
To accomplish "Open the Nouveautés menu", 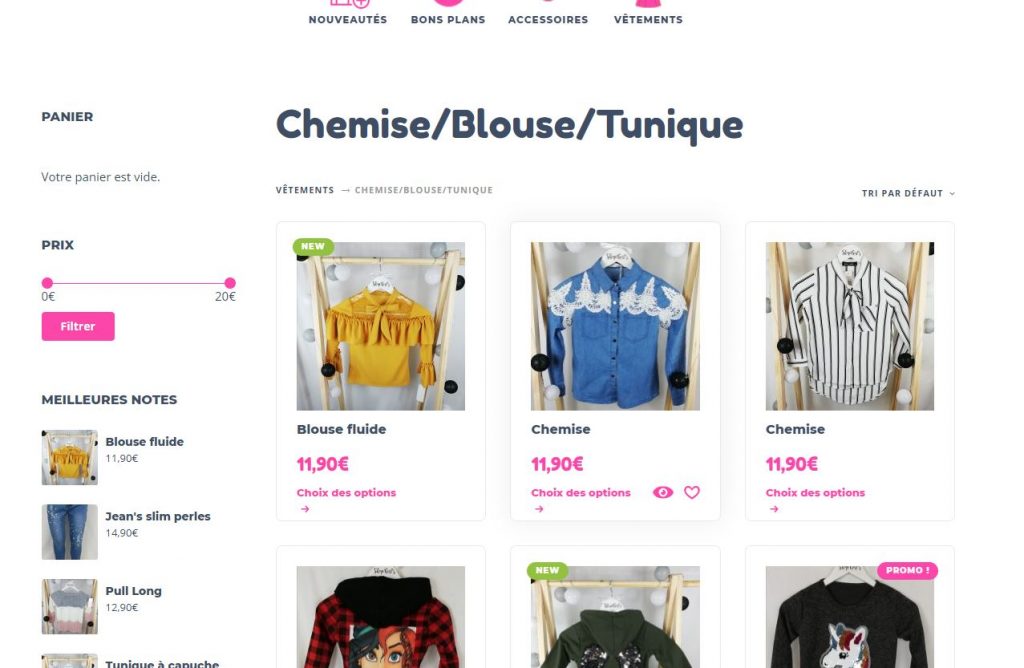I will [347, 20].
